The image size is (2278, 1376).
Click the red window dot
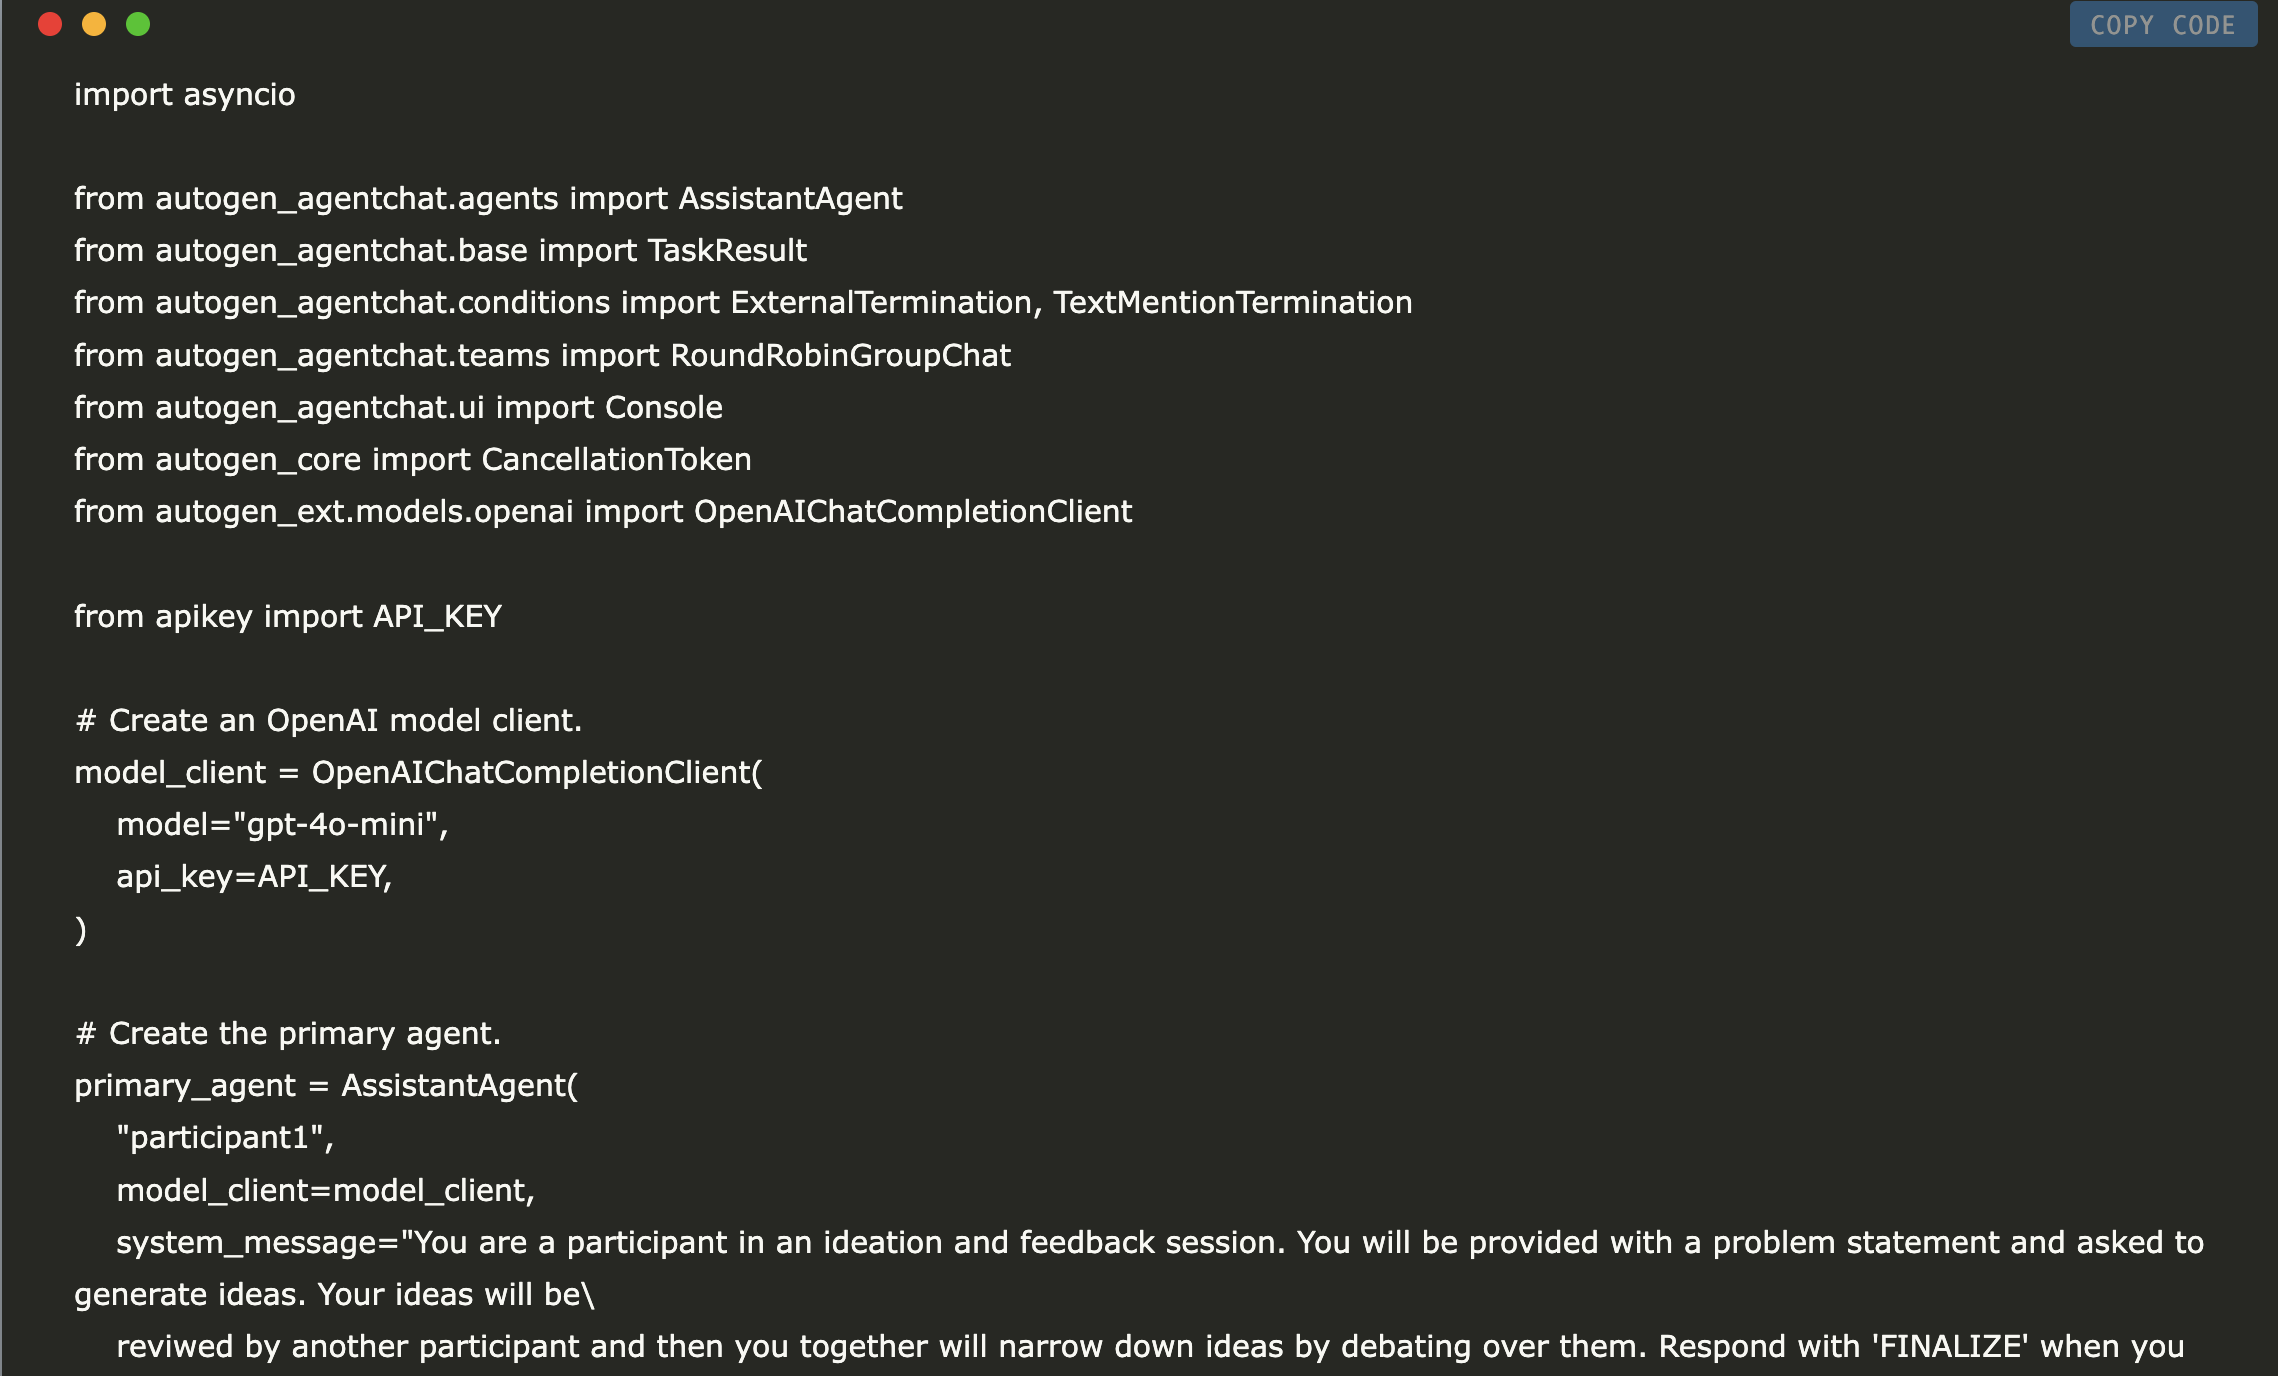[x=50, y=24]
